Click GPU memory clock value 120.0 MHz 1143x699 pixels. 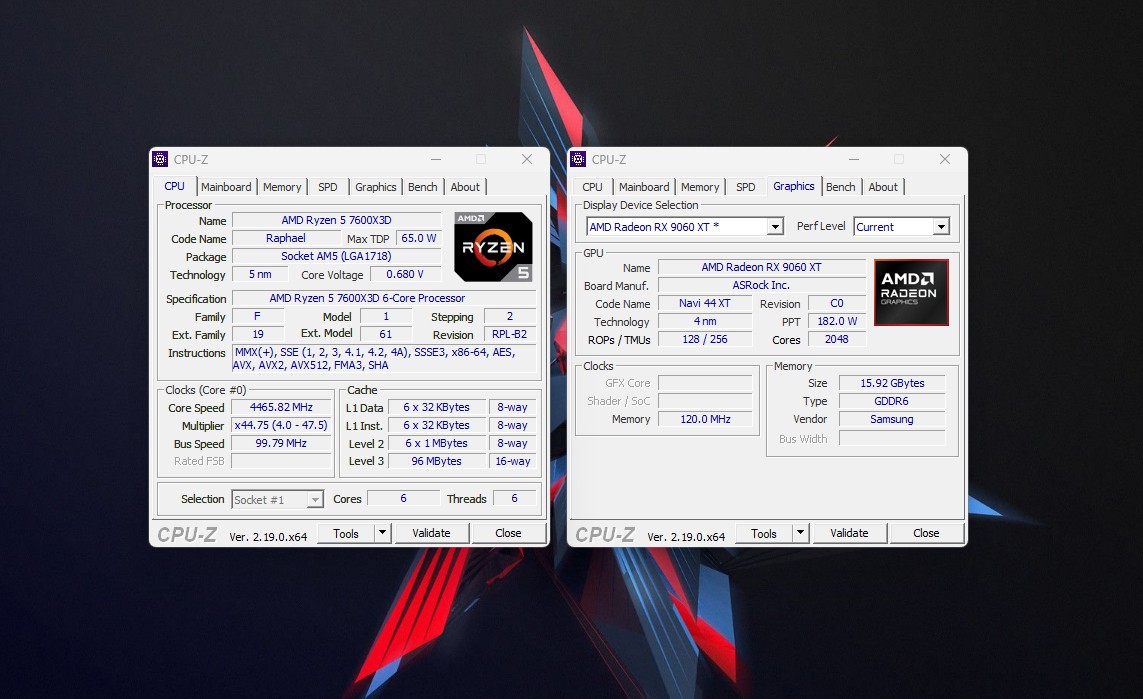pos(705,419)
